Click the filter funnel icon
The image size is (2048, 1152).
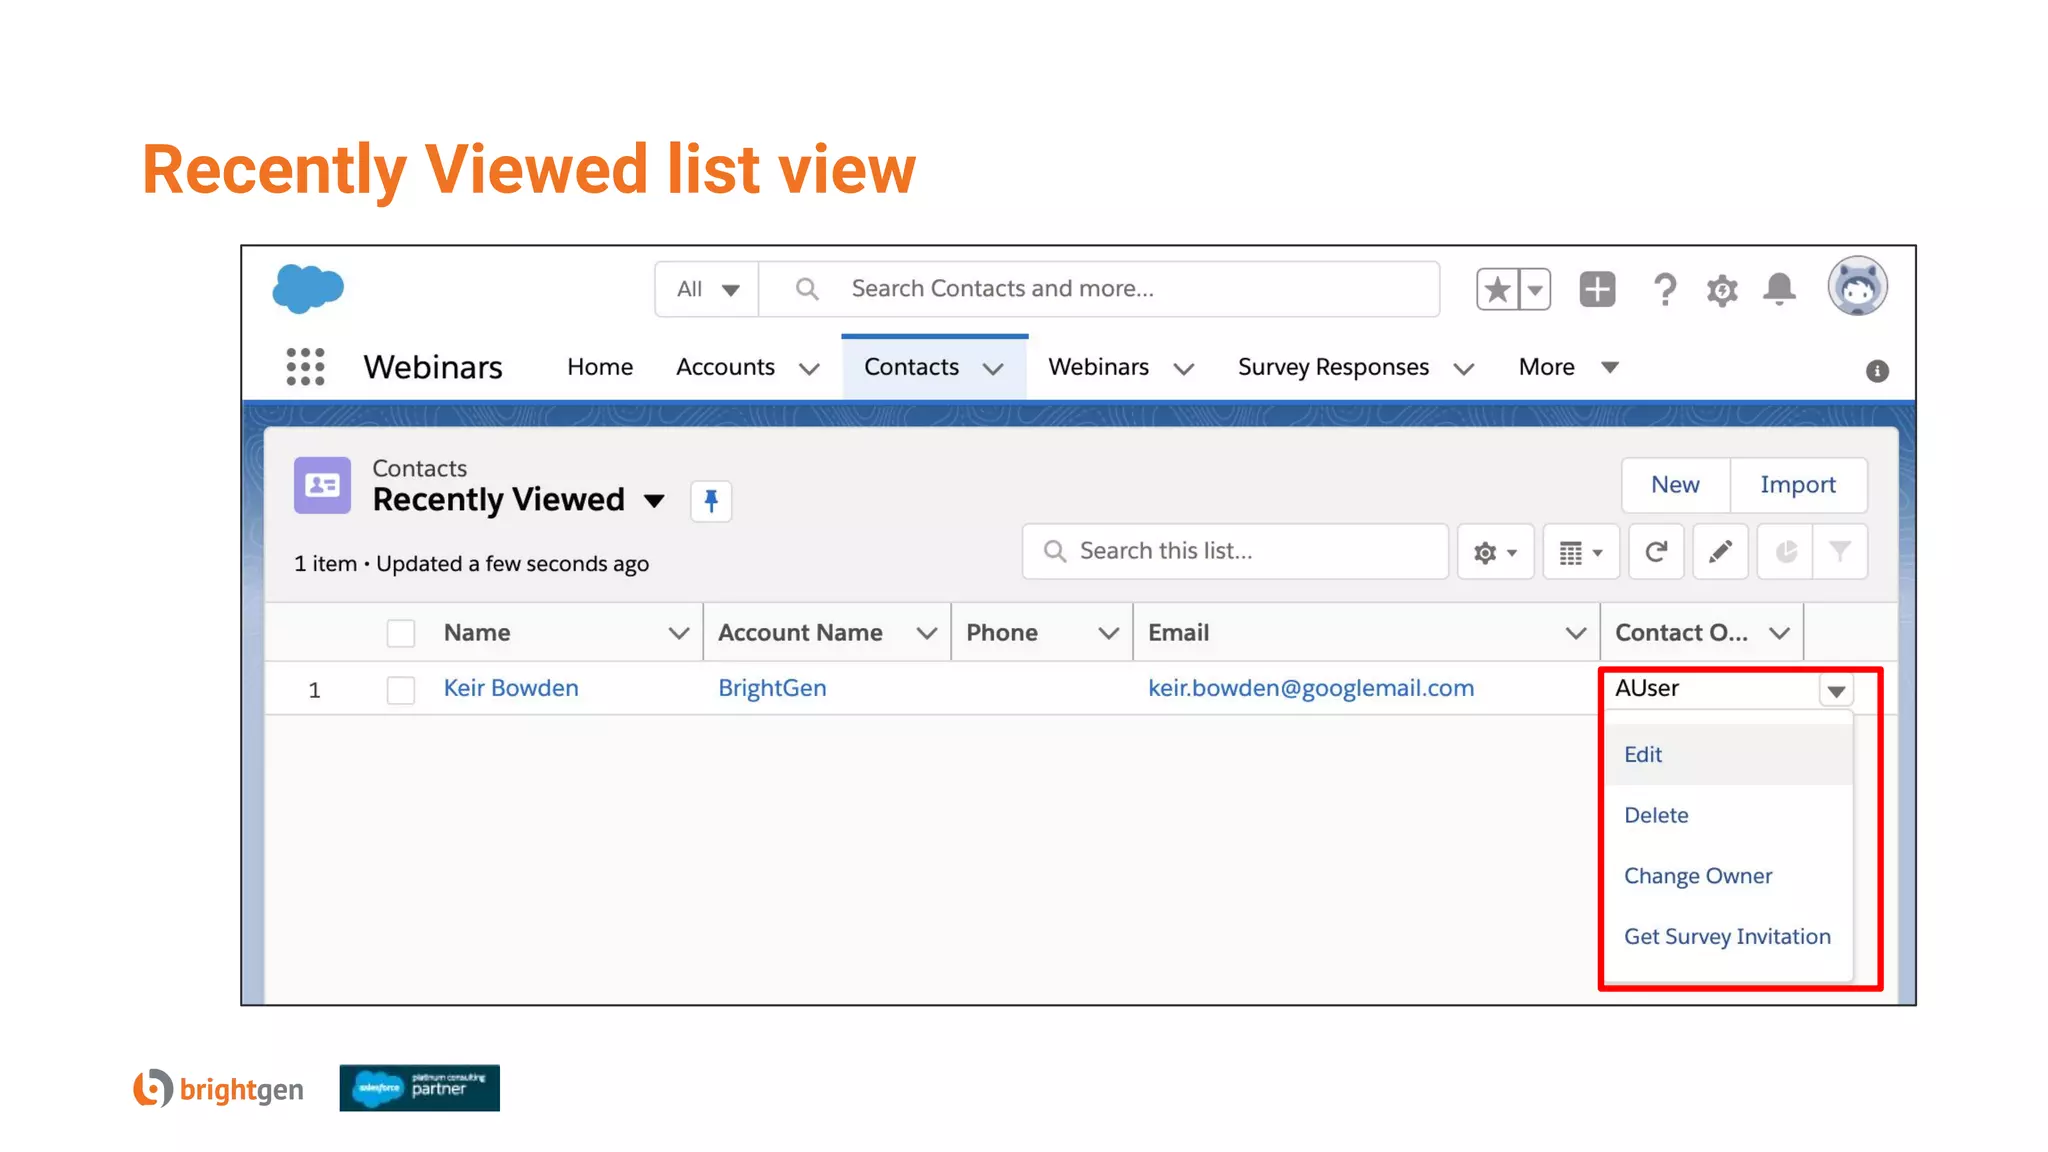(1840, 552)
